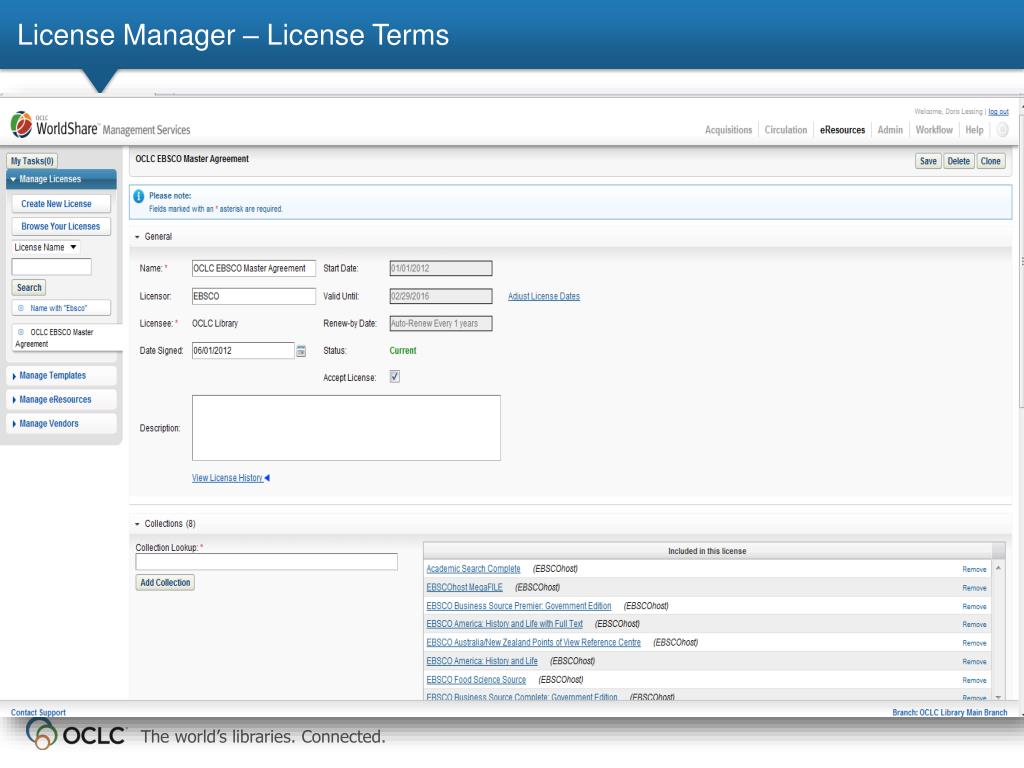The image size is (1024, 768).
Task: Remove Academic Search Complete from license
Action: (x=974, y=569)
